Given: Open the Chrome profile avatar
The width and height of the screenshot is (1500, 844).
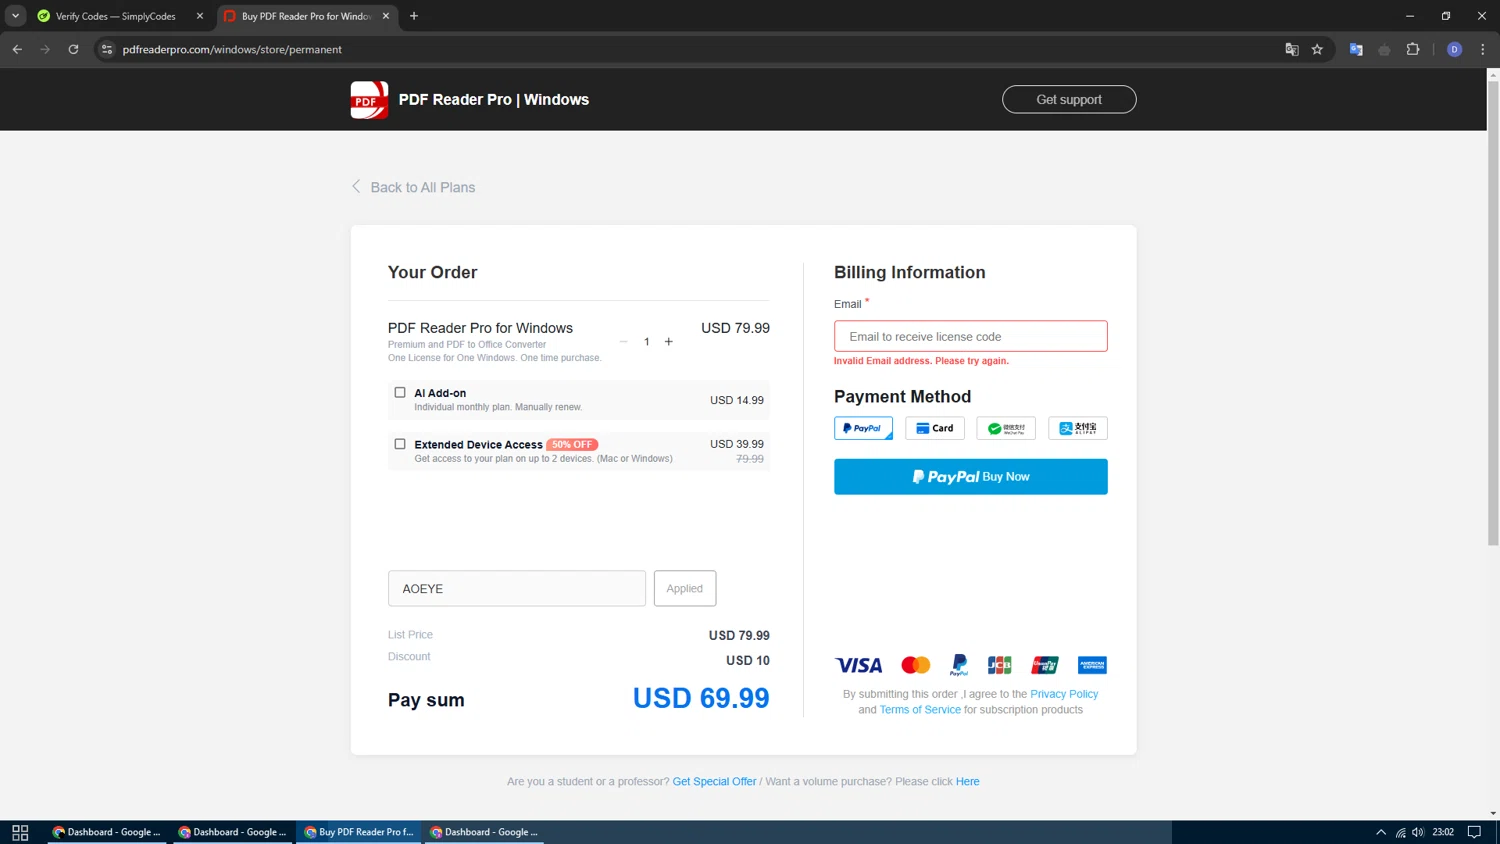Looking at the screenshot, I should (1454, 49).
